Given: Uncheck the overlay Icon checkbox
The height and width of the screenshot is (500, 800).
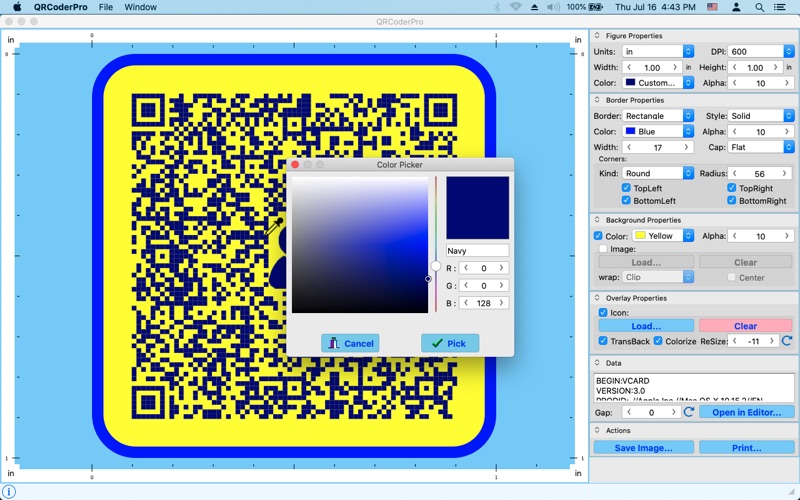Looking at the screenshot, I should [x=603, y=312].
